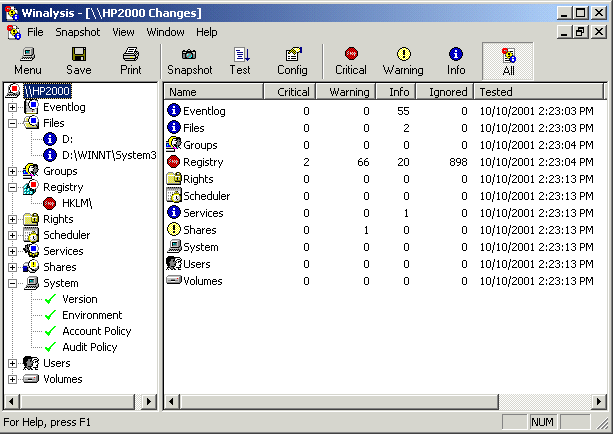Click Version green checkmark in tree
This screenshot has width=613, height=434.
tap(50, 299)
